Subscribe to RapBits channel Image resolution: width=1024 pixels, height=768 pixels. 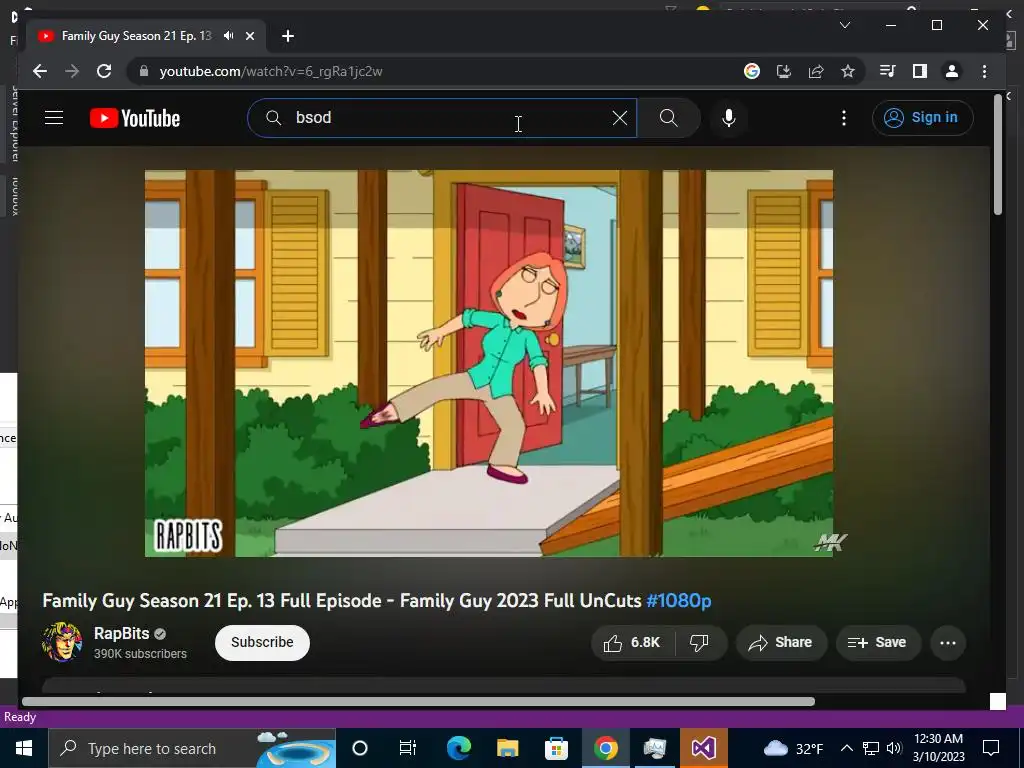coord(262,642)
